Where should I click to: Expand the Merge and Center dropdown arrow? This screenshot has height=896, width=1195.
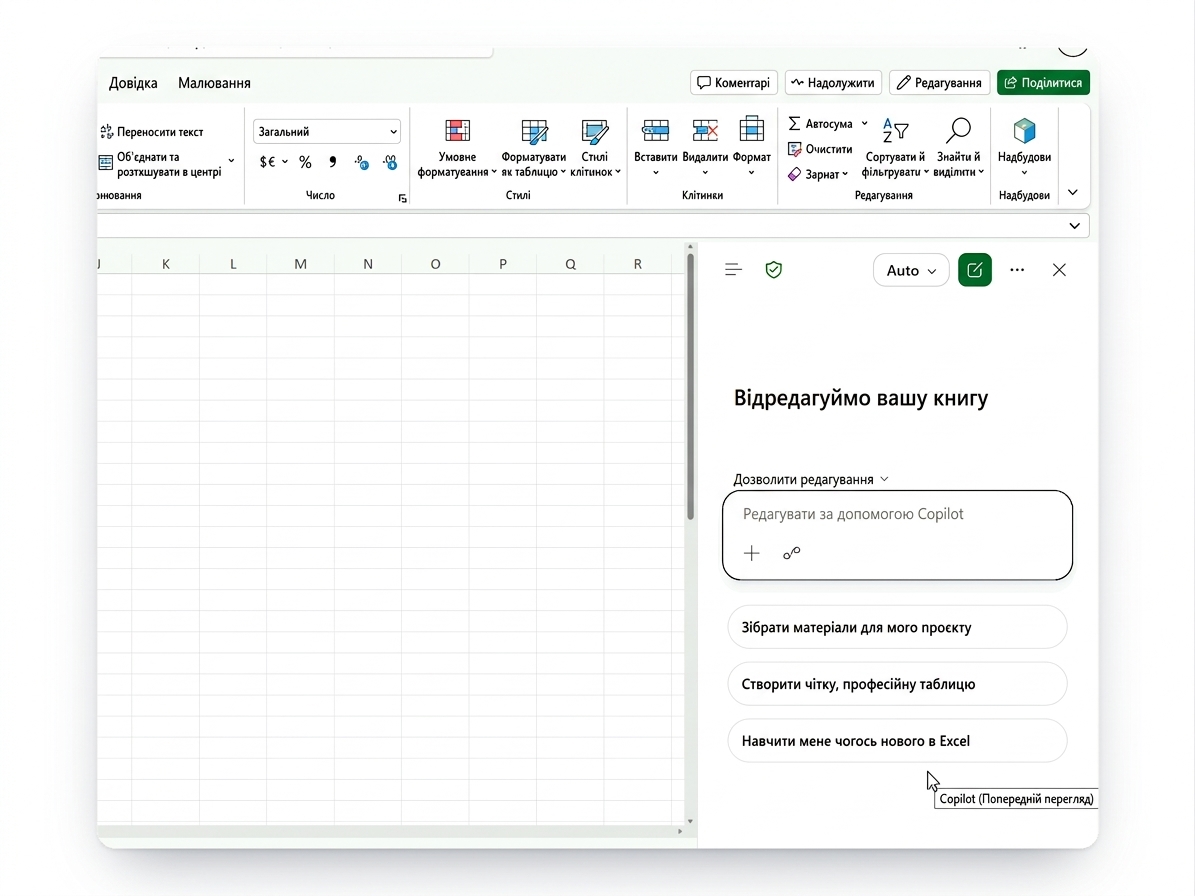[x=231, y=161]
